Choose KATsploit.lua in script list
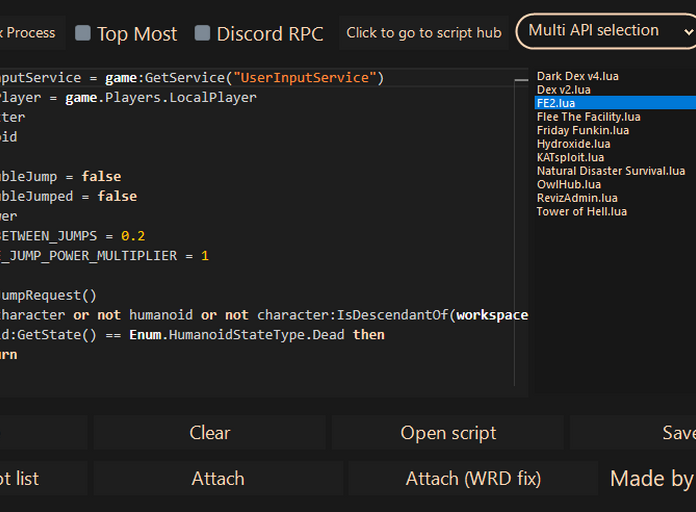 (x=570, y=157)
